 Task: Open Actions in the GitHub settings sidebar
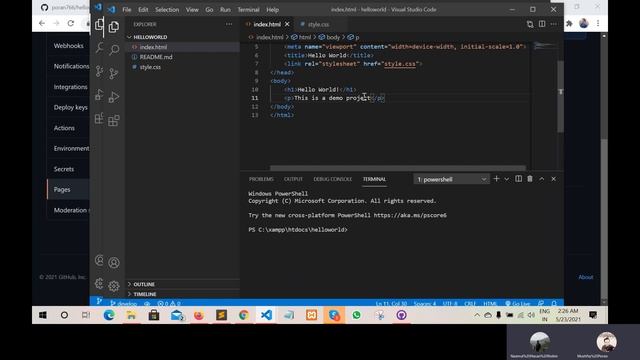(x=64, y=128)
